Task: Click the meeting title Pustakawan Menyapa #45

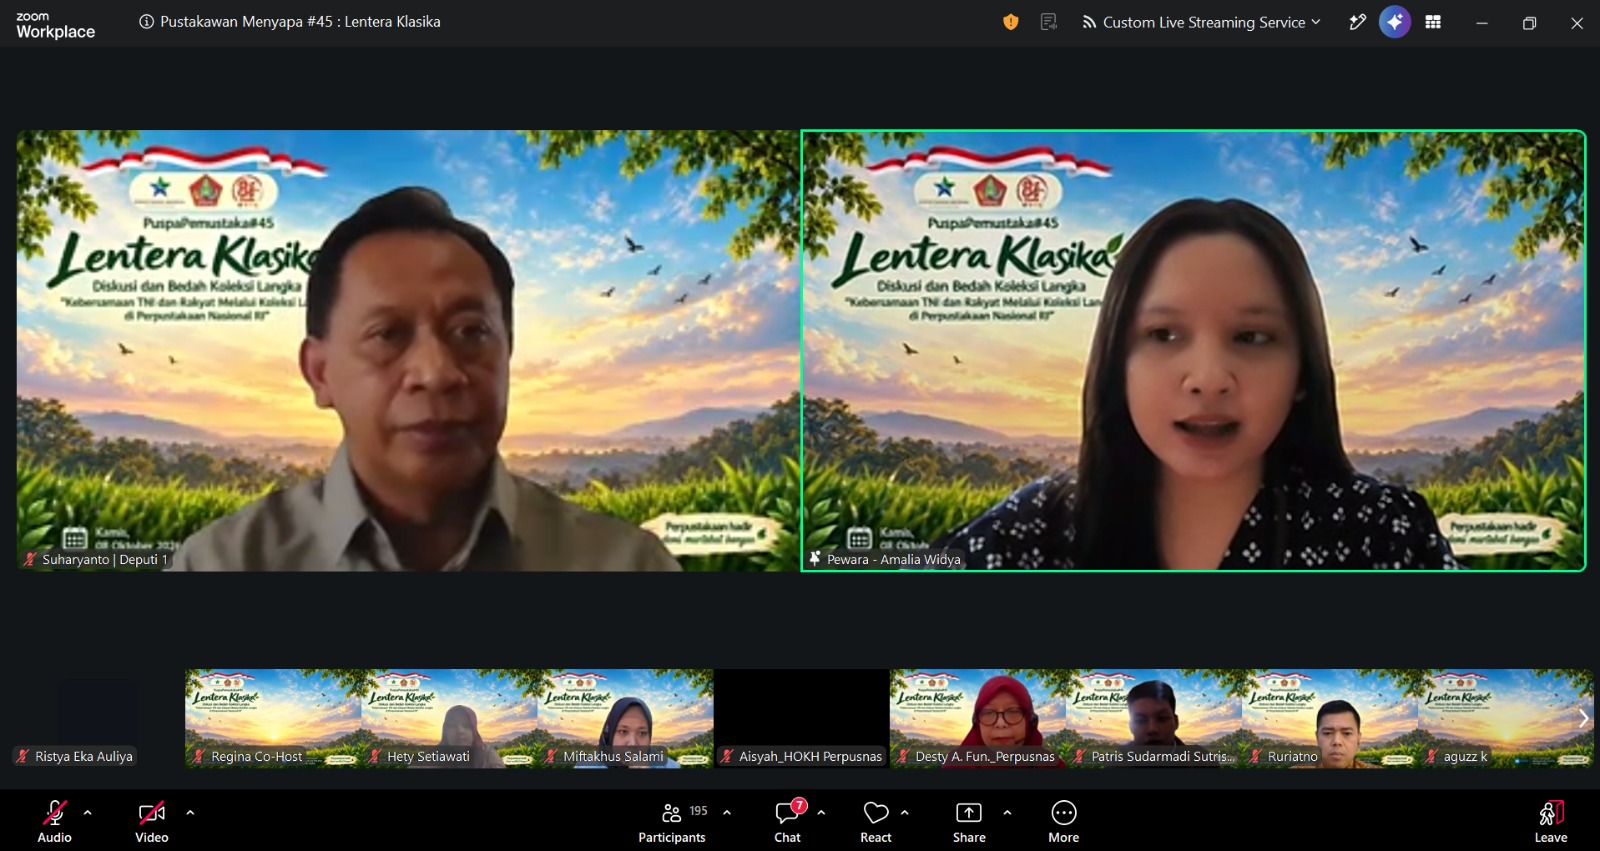Action: (x=300, y=22)
